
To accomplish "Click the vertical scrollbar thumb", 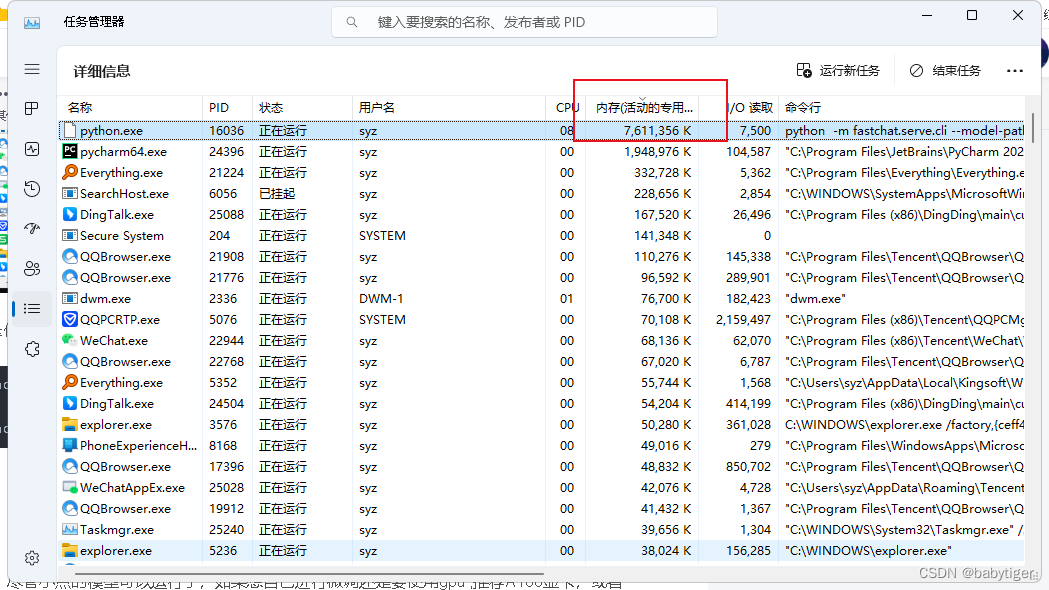I will [x=1032, y=127].
